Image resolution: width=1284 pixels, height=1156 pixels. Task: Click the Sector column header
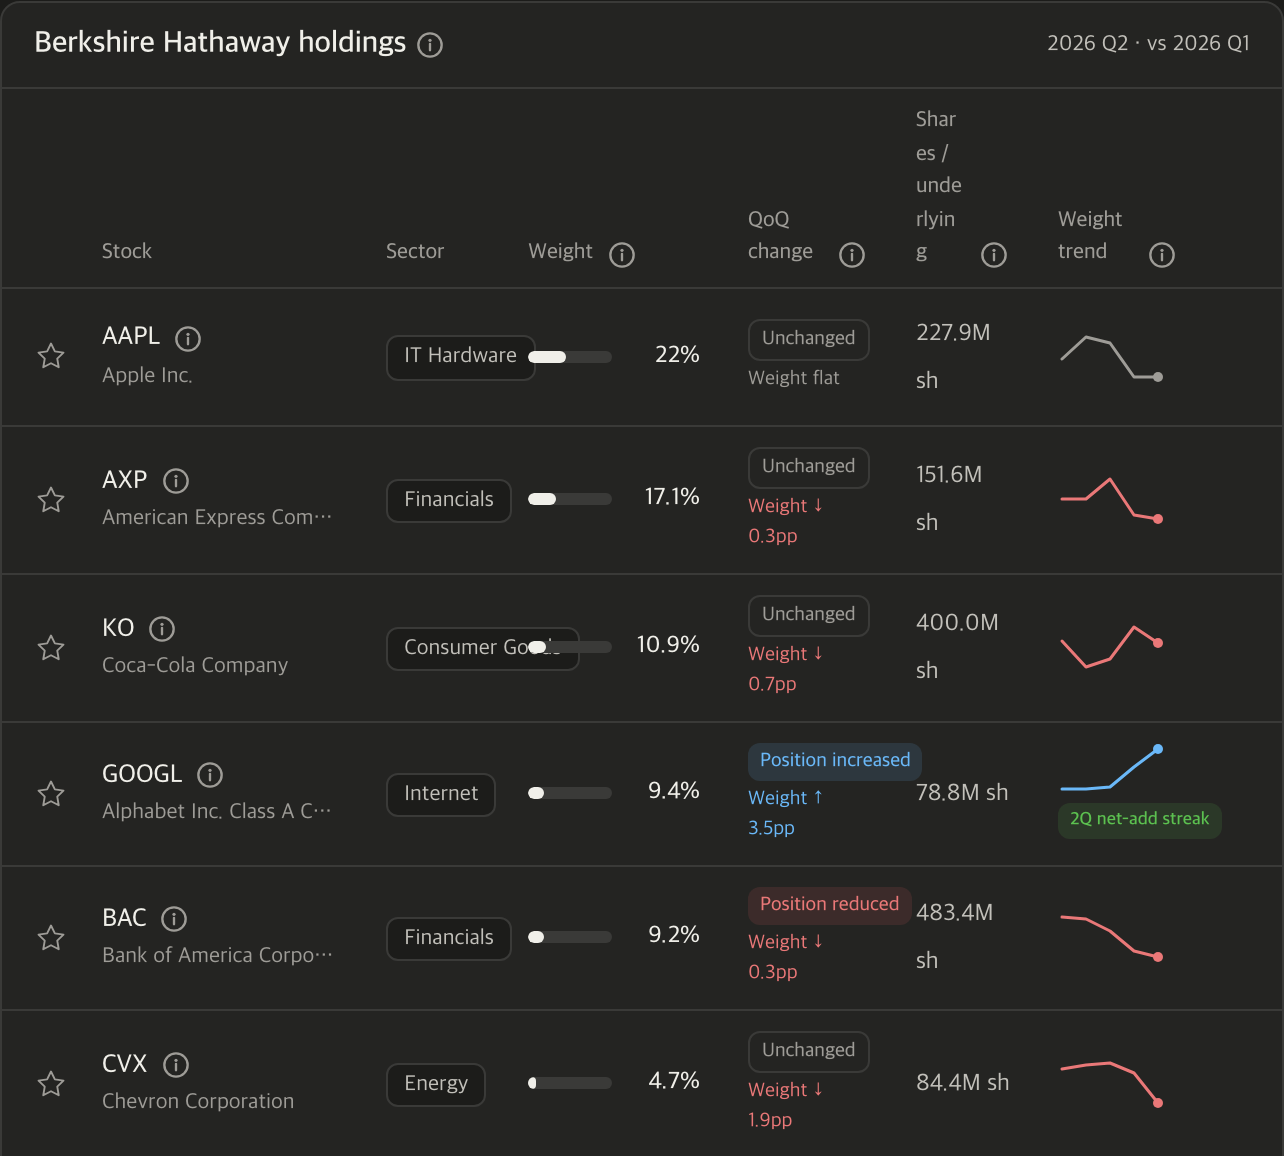click(x=415, y=251)
